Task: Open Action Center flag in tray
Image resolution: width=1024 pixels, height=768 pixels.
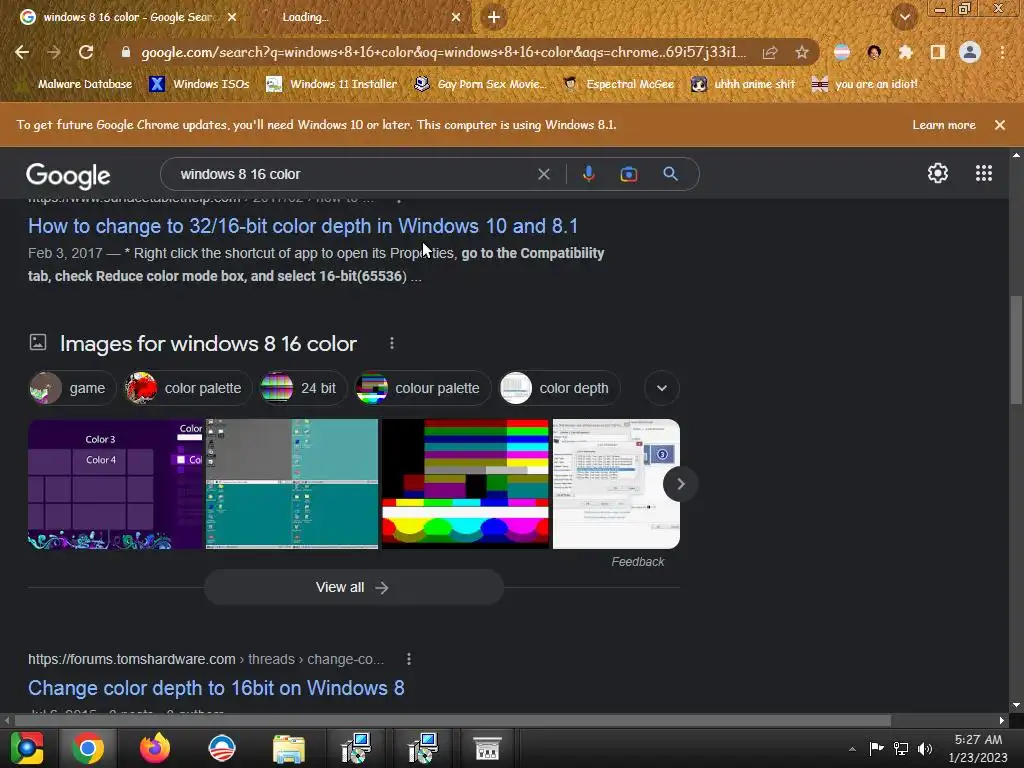Action: tap(876, 748)
